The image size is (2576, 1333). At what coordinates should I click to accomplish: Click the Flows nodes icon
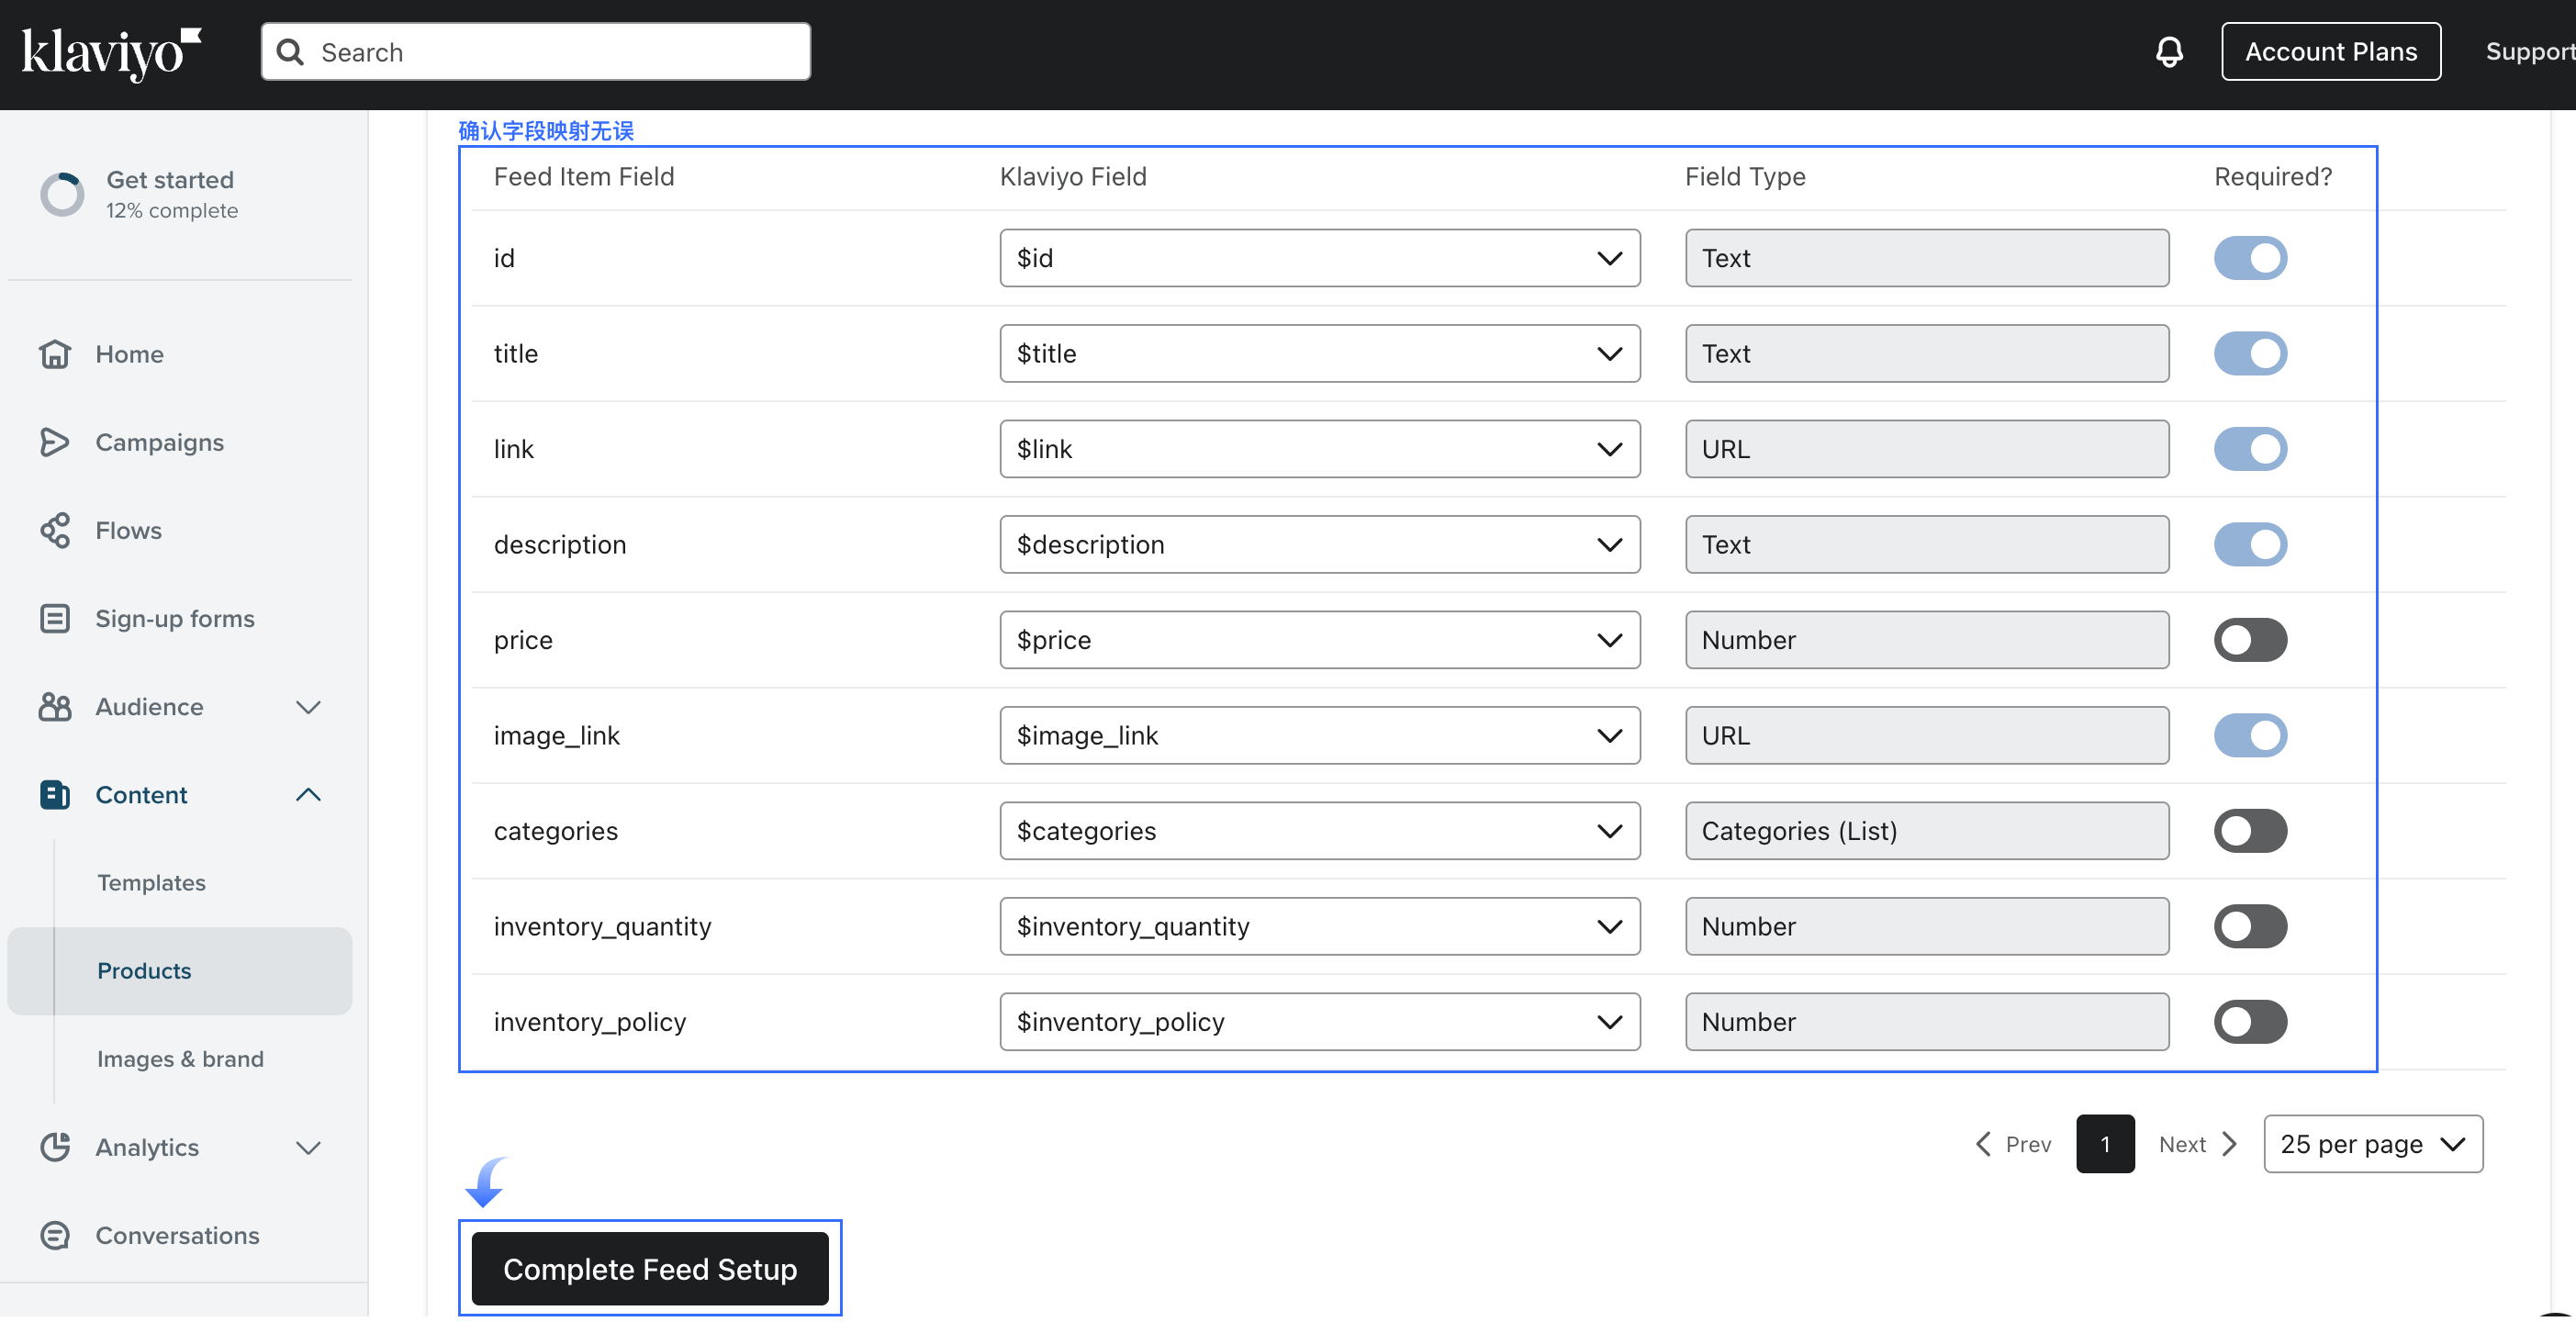[x=55, y=530]
